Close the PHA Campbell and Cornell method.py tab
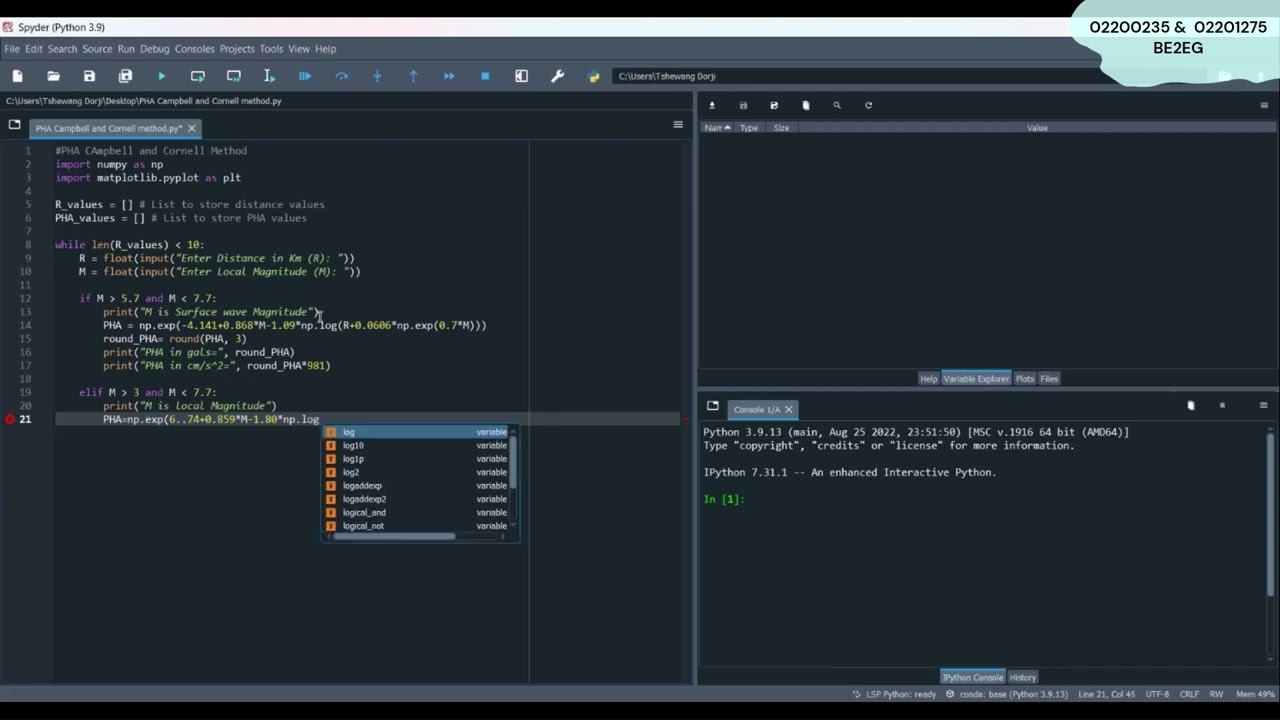 (191, 128)
